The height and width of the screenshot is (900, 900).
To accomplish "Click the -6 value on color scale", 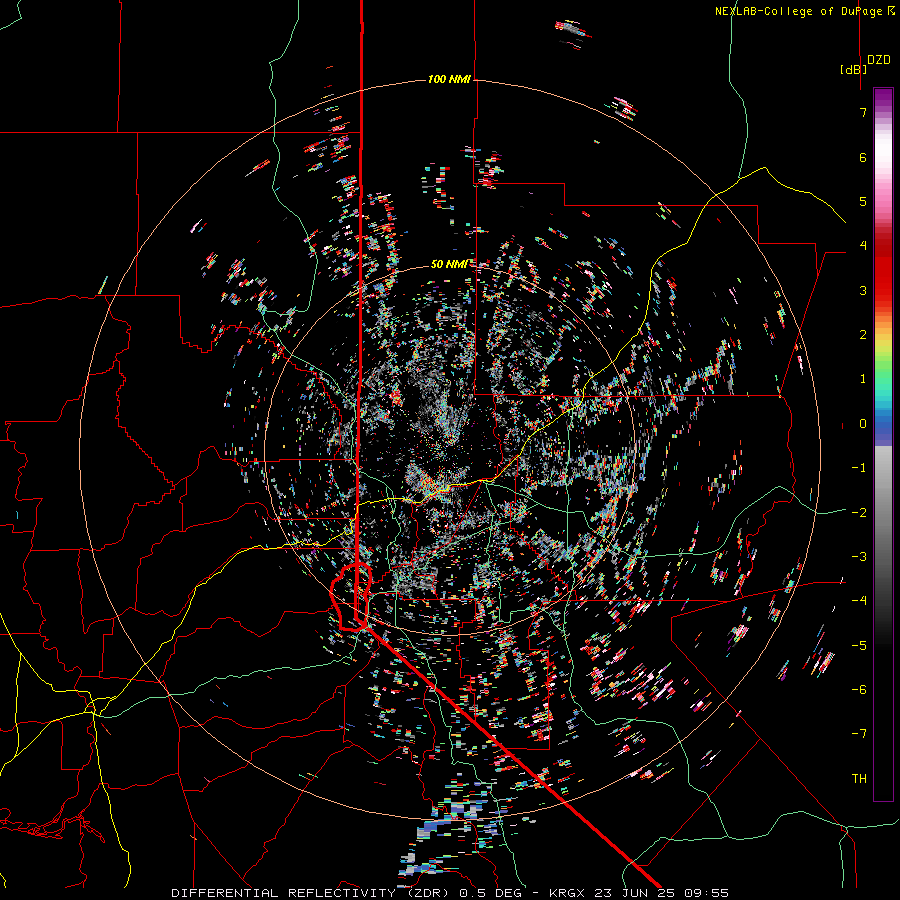I will [859, 690].
